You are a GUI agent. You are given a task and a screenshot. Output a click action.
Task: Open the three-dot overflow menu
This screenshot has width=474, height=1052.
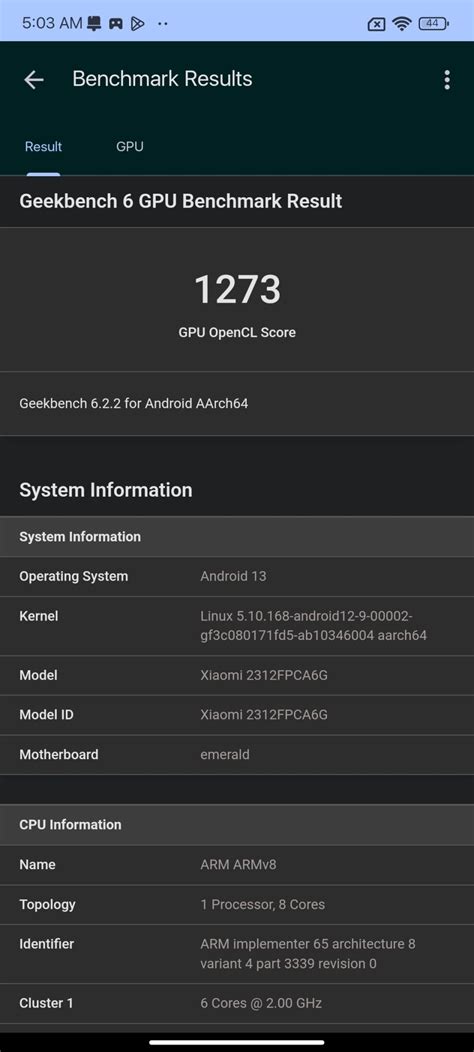coord(446,80)
